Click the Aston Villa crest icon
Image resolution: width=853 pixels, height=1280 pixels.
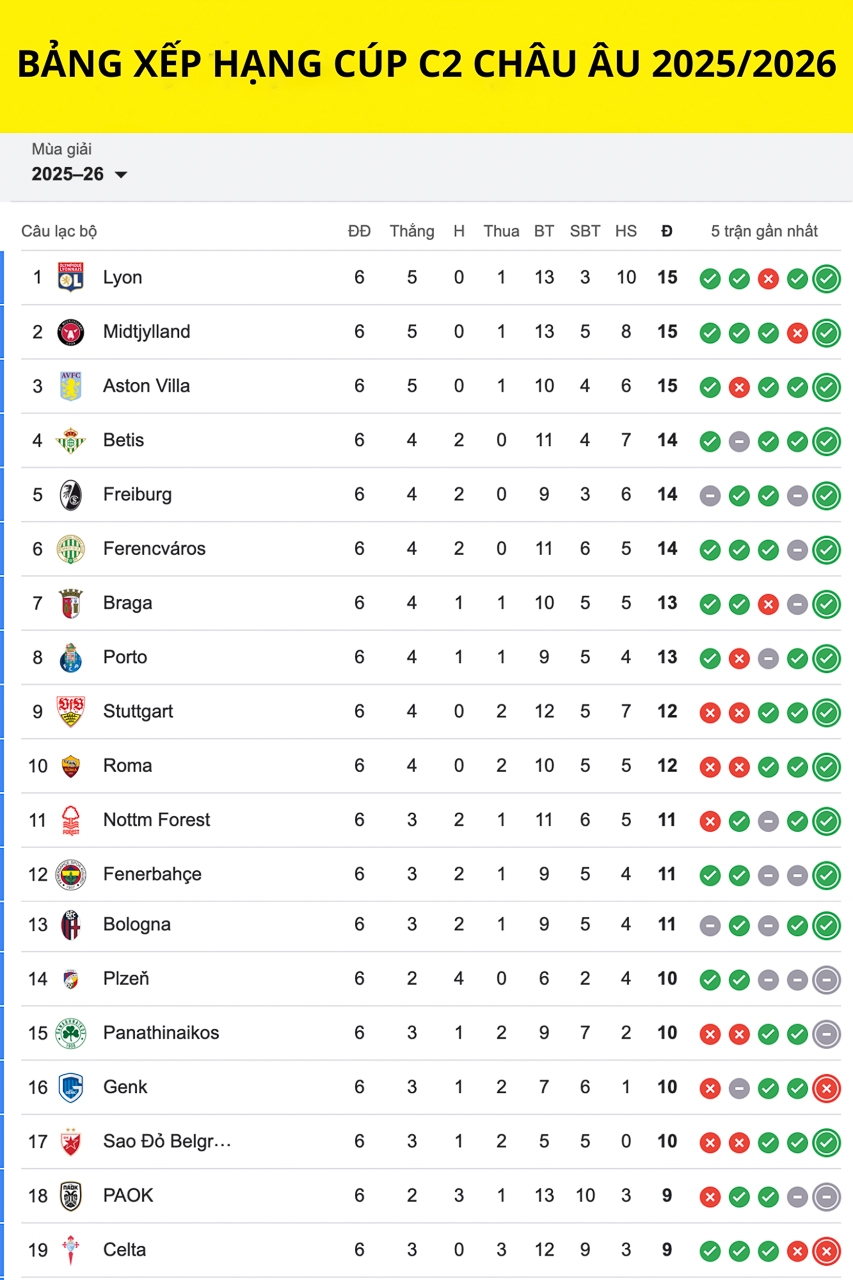click(x=70, y=386)
